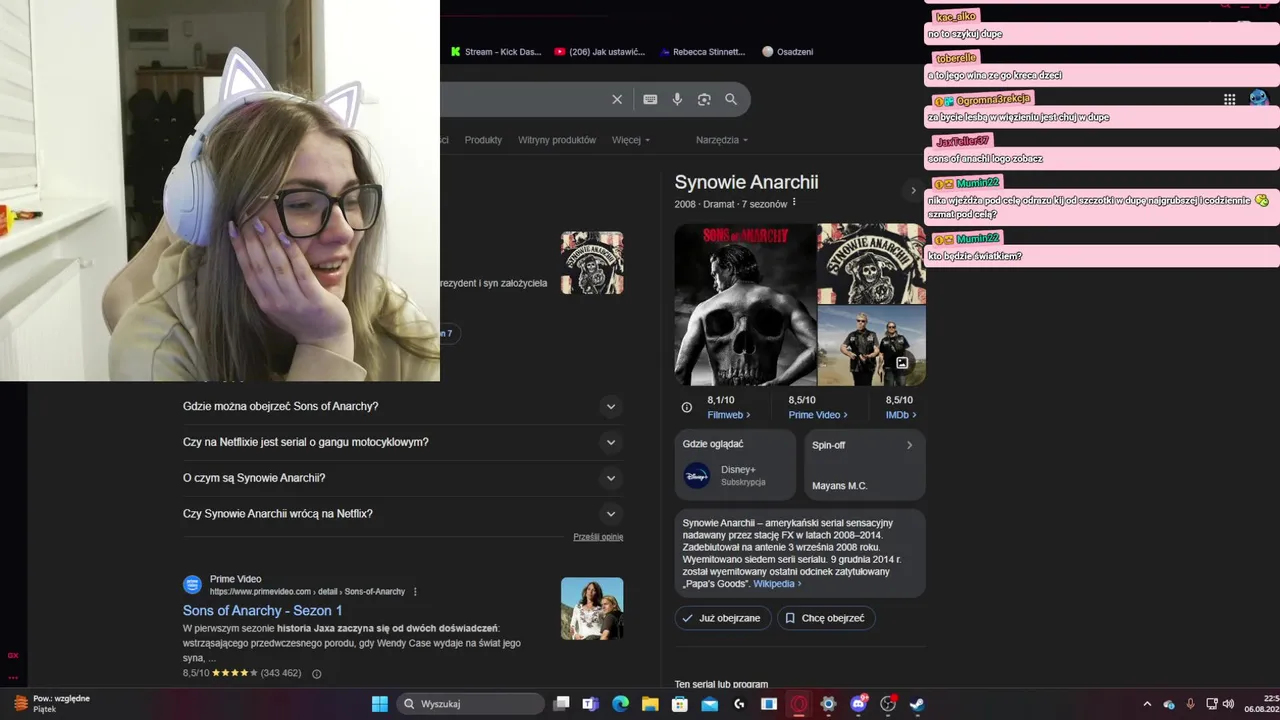Open the Spin-off card chevron
Screen dimensions: 1280x720
coord(909,445)
